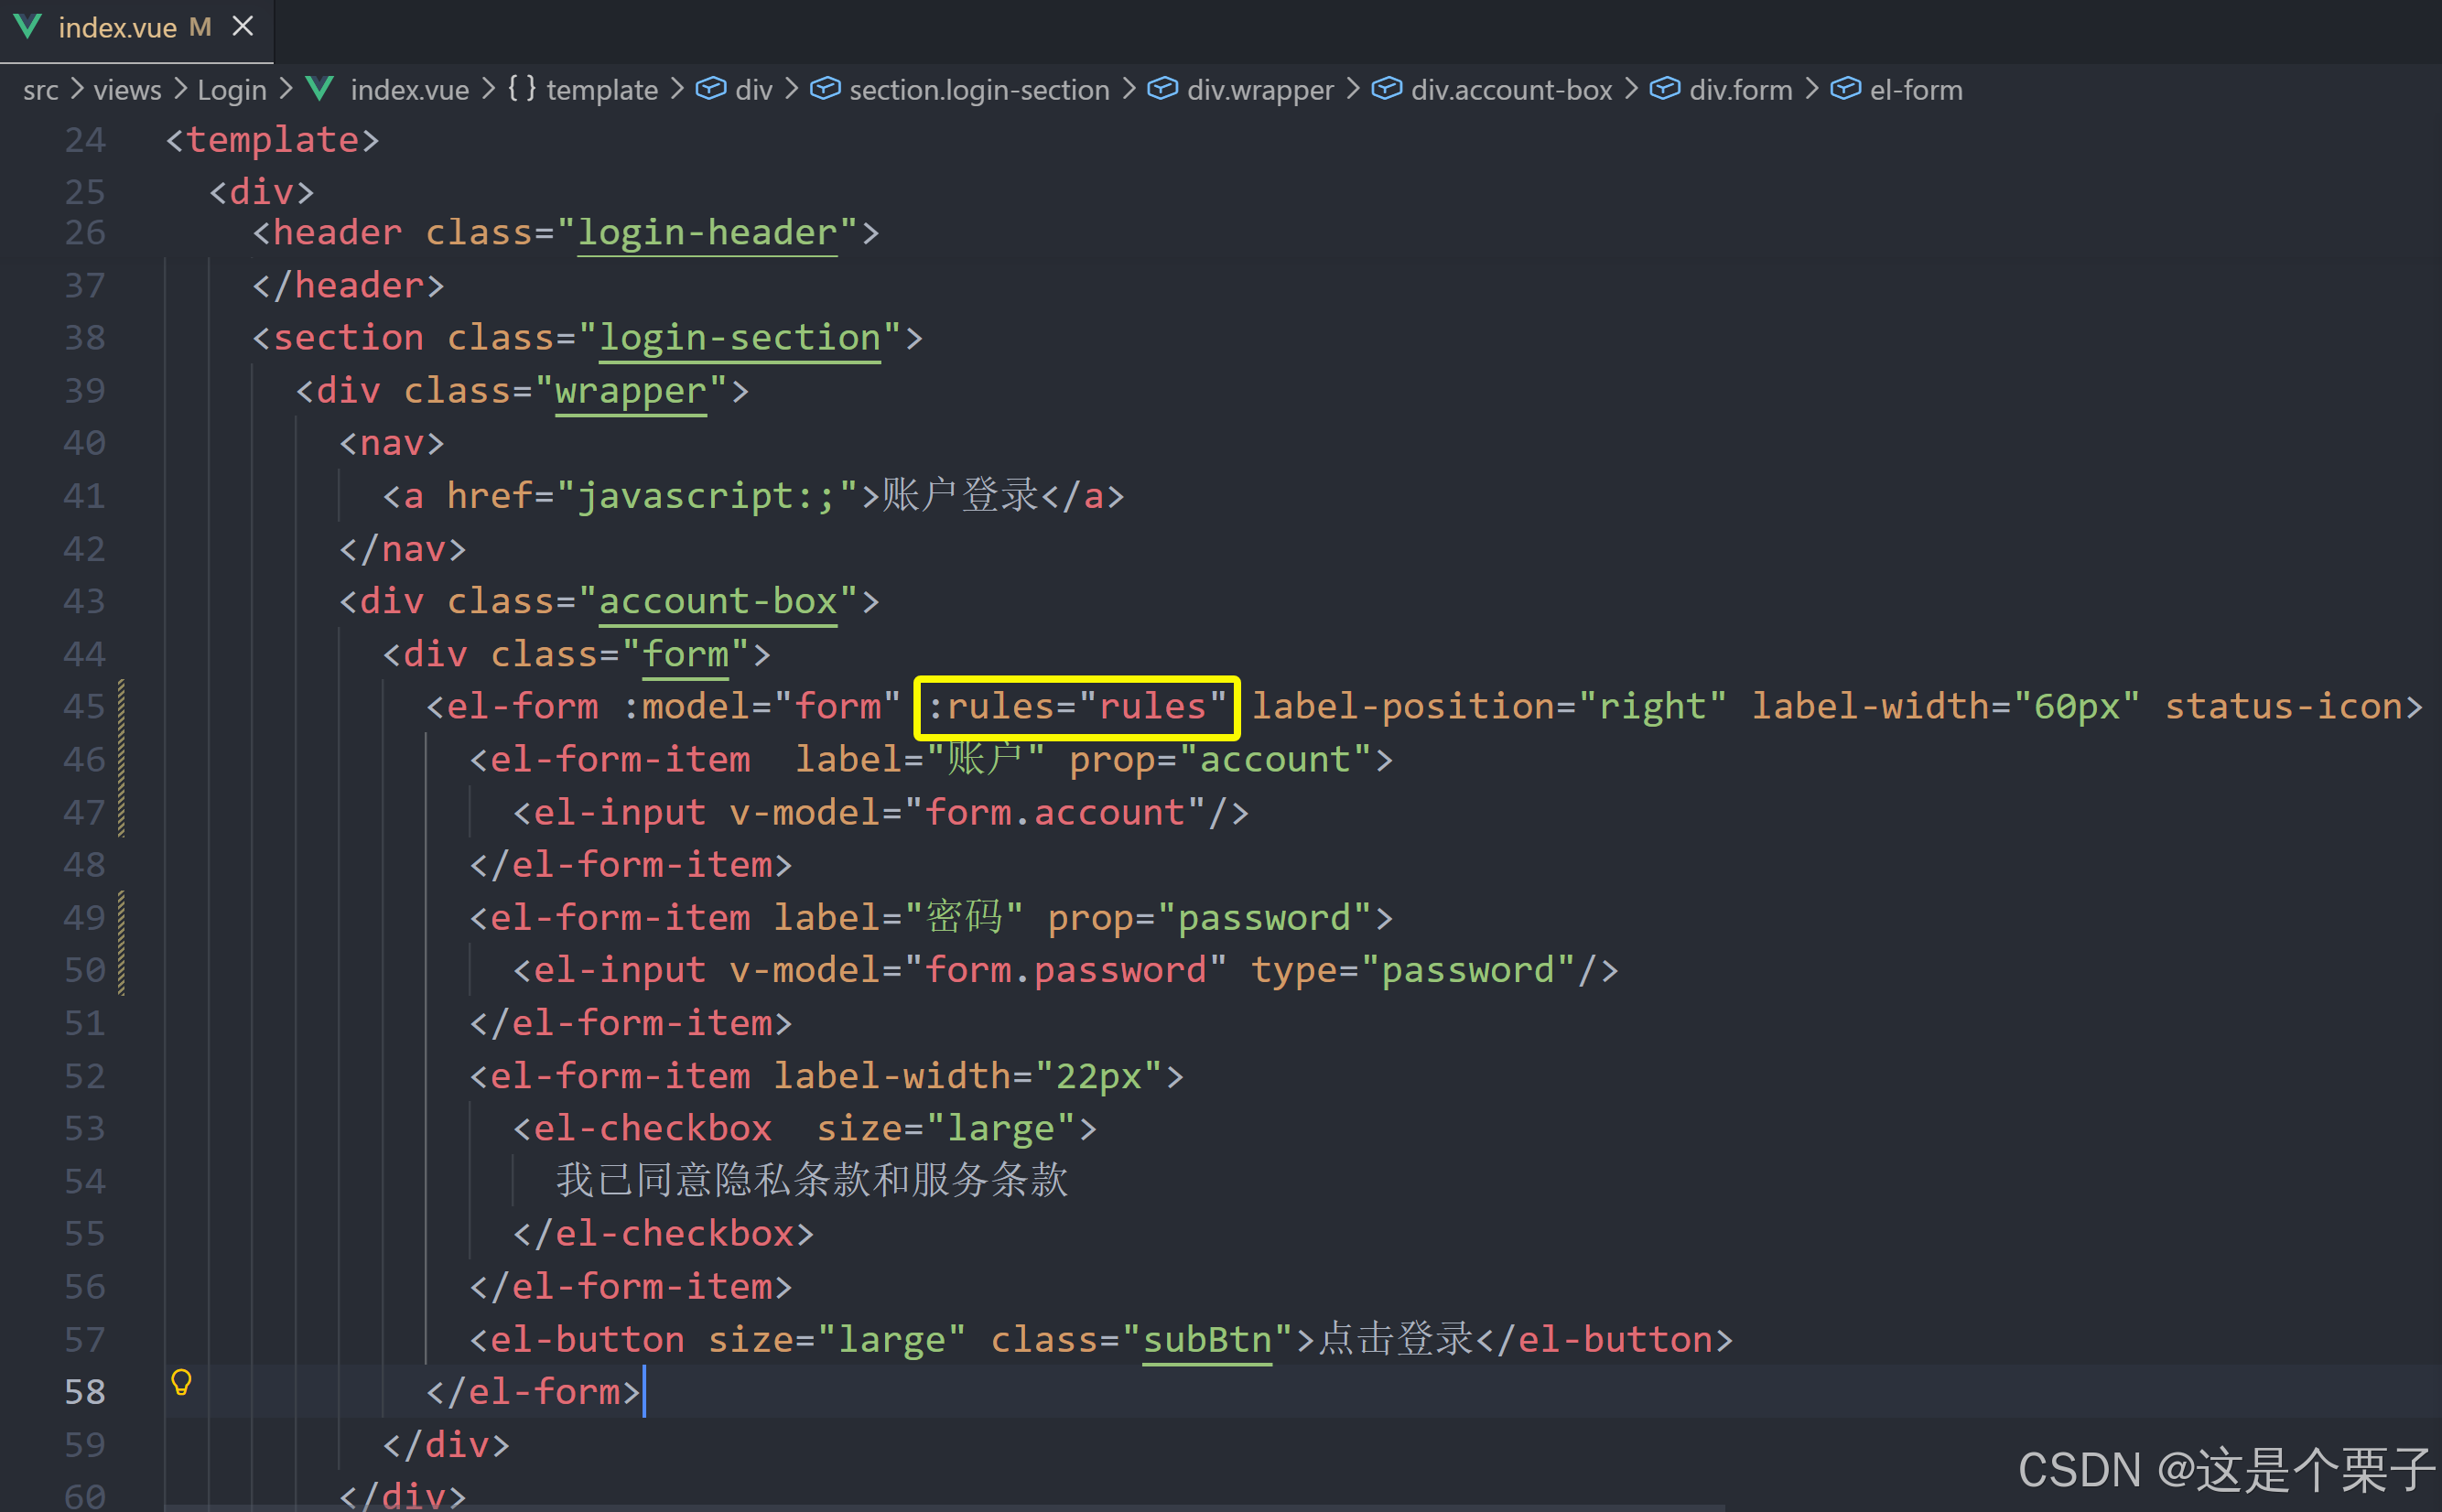This screenshot has height=1512, width=2442.
Task: Click cube icon beside section.login-section breadcrumb
Action: 824,89
